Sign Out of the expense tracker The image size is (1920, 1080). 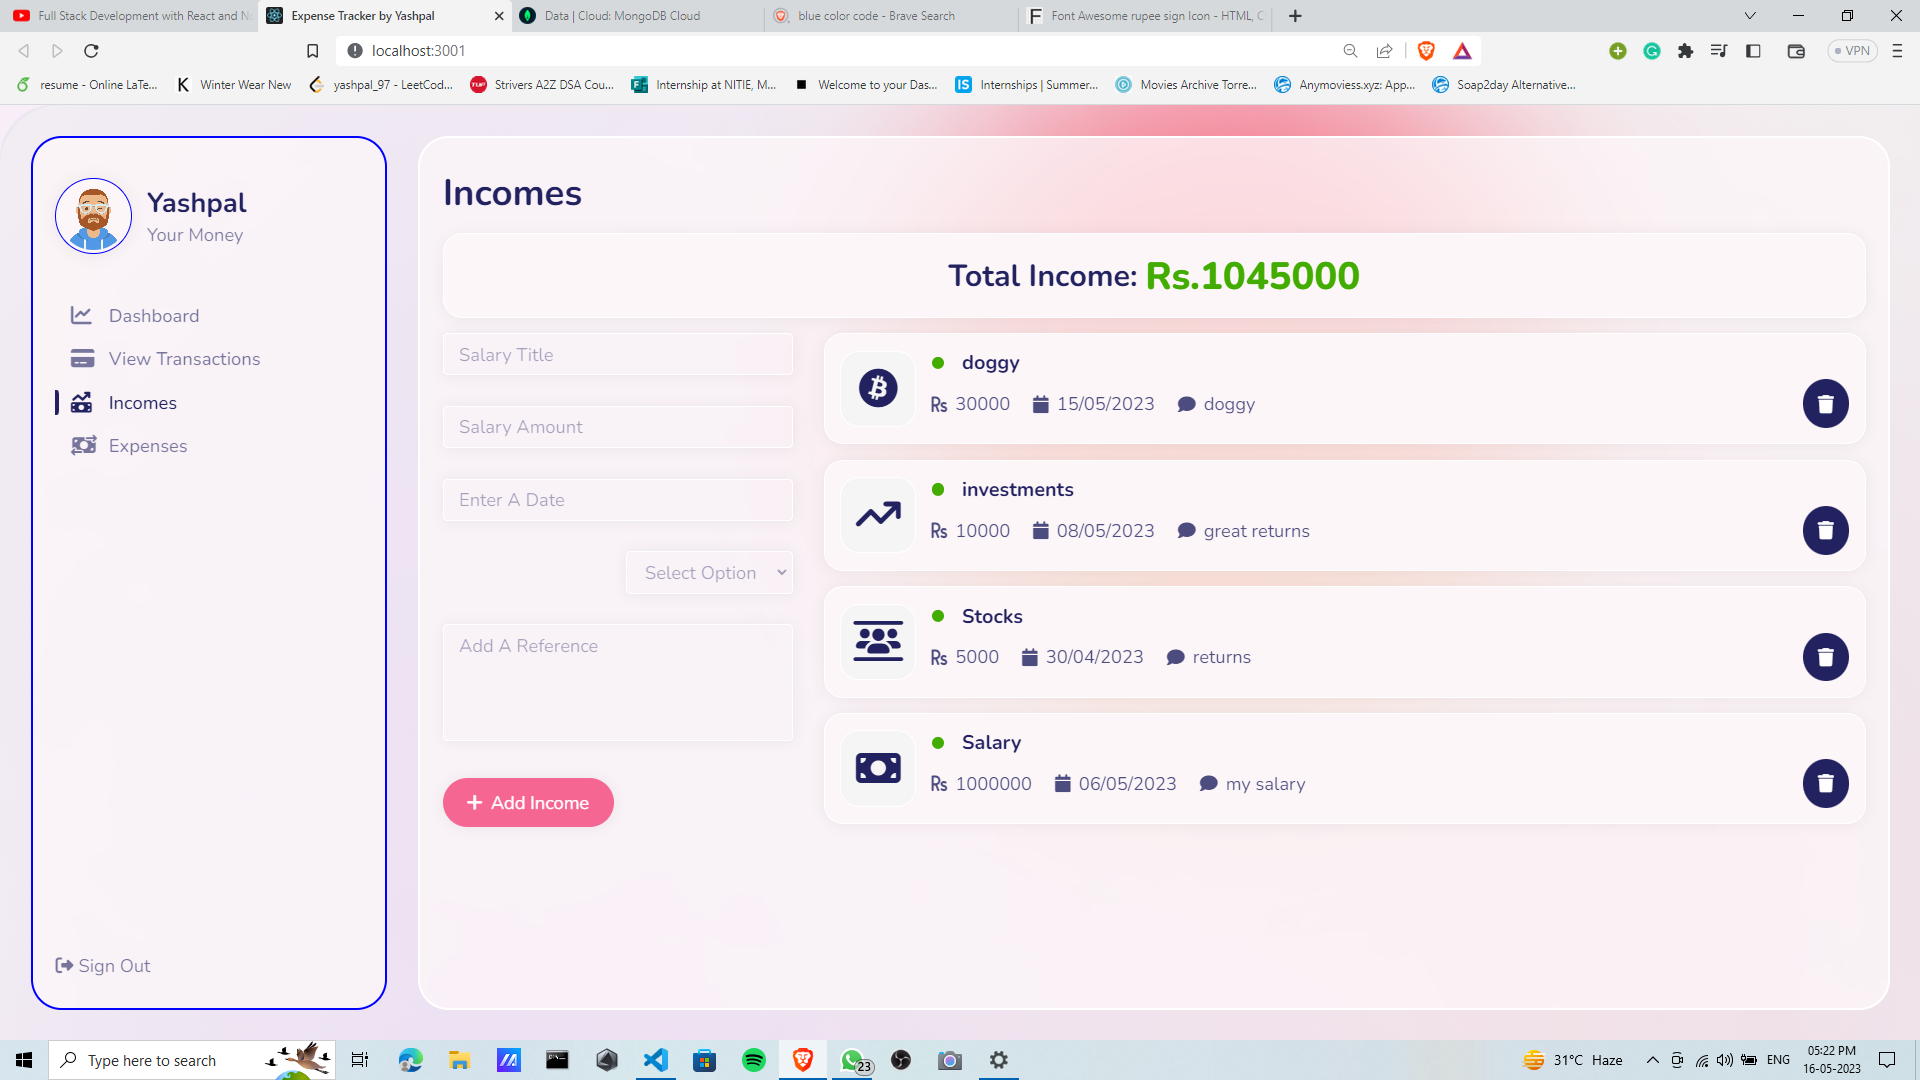[101, 965]
